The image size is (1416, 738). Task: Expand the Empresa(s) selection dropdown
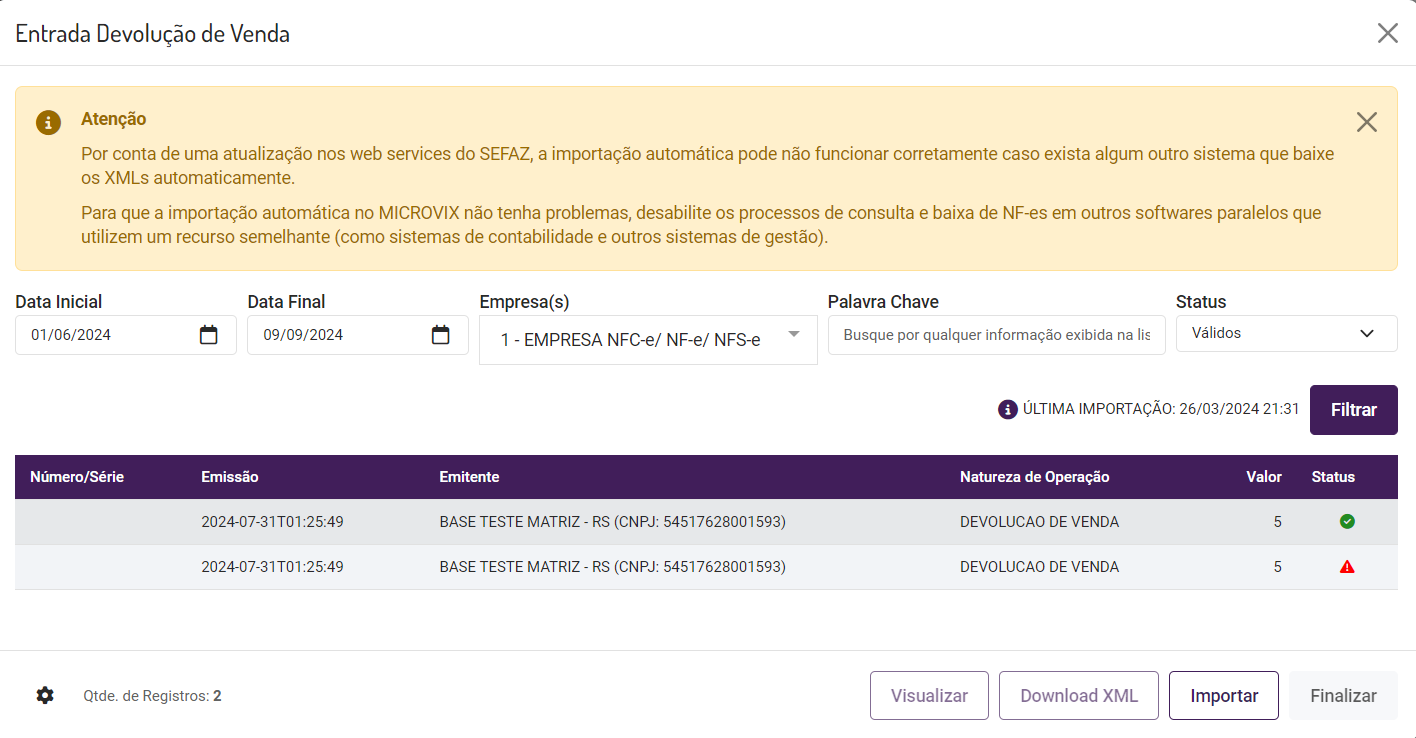pyautogui.click(x=794, y=339)
